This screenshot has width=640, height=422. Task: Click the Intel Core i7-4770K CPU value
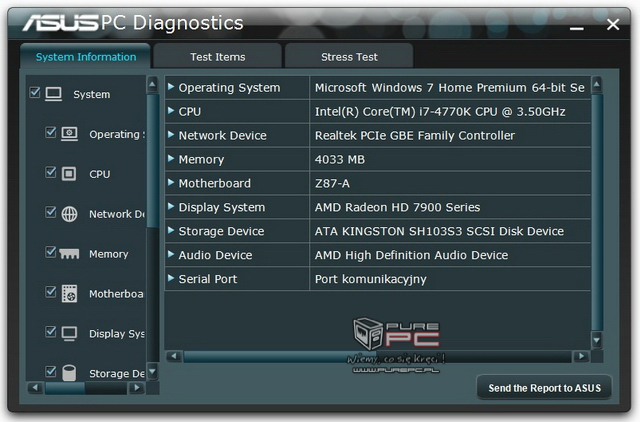point(440,111)
